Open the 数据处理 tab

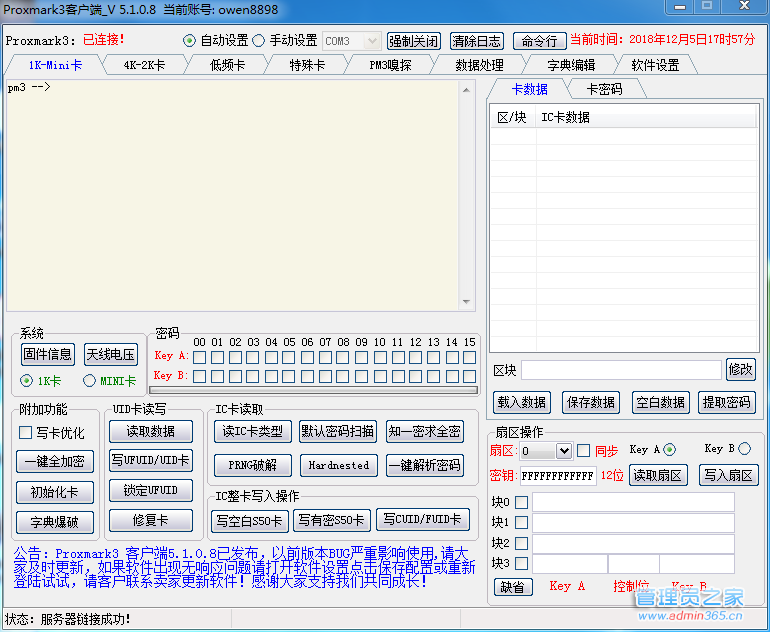tap(479, 65)
